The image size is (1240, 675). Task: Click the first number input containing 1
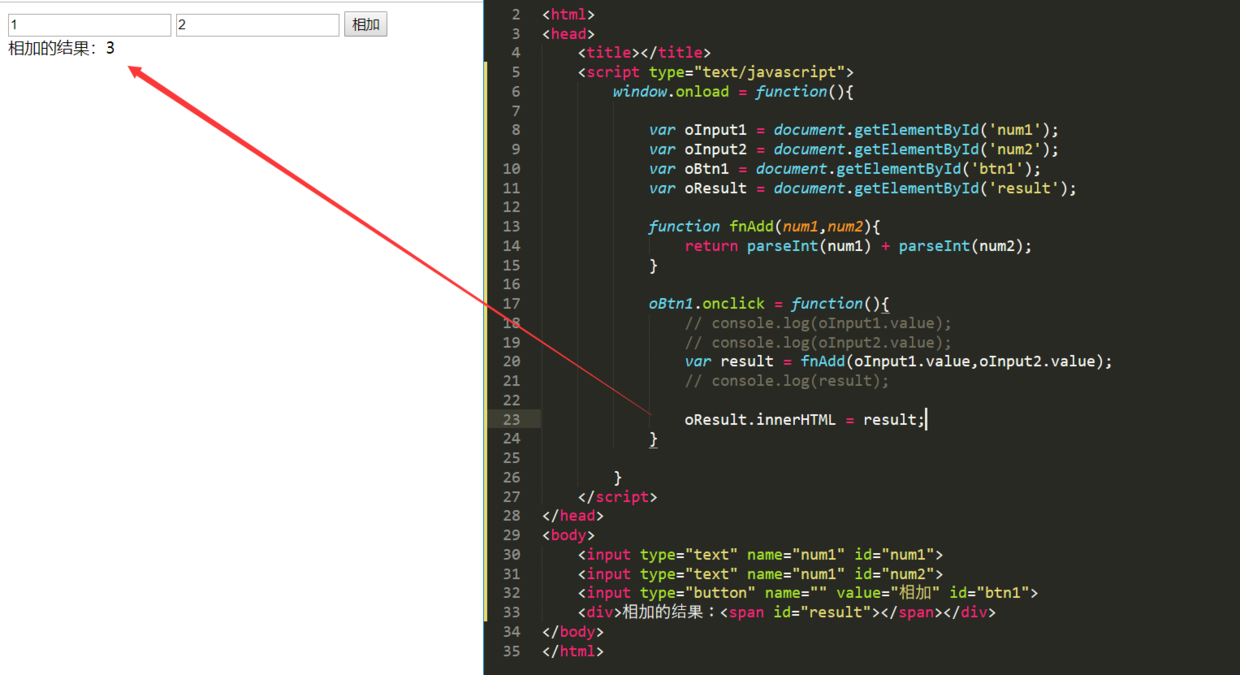click(x=89, y=25)
